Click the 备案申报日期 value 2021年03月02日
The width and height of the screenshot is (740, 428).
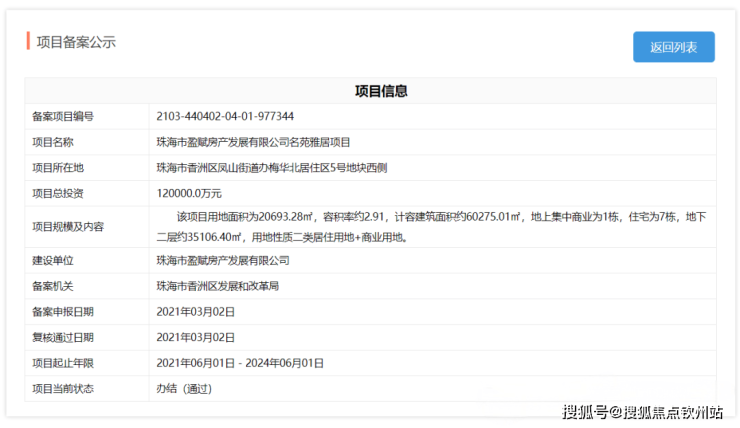(196, 311)
